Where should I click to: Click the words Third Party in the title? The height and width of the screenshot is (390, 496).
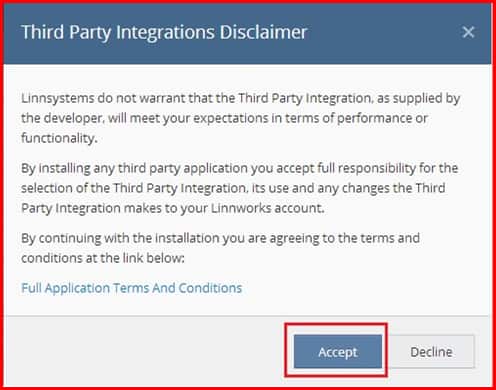tap(66, 32)
